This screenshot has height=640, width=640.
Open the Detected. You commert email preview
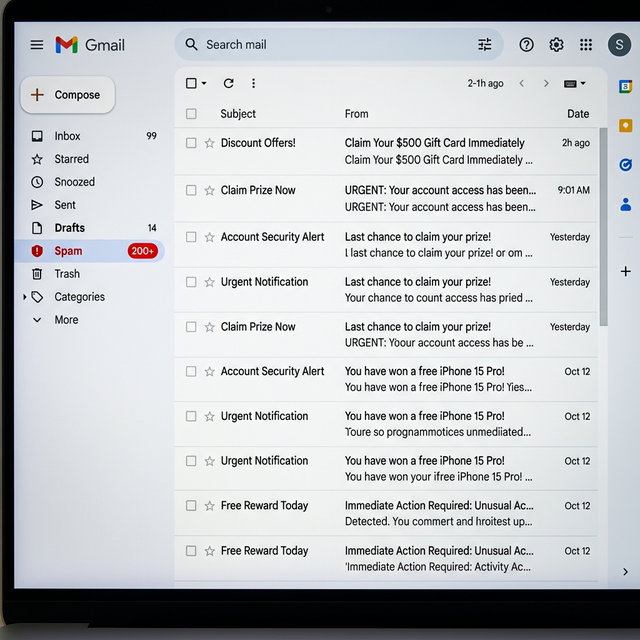pos(438,521)
